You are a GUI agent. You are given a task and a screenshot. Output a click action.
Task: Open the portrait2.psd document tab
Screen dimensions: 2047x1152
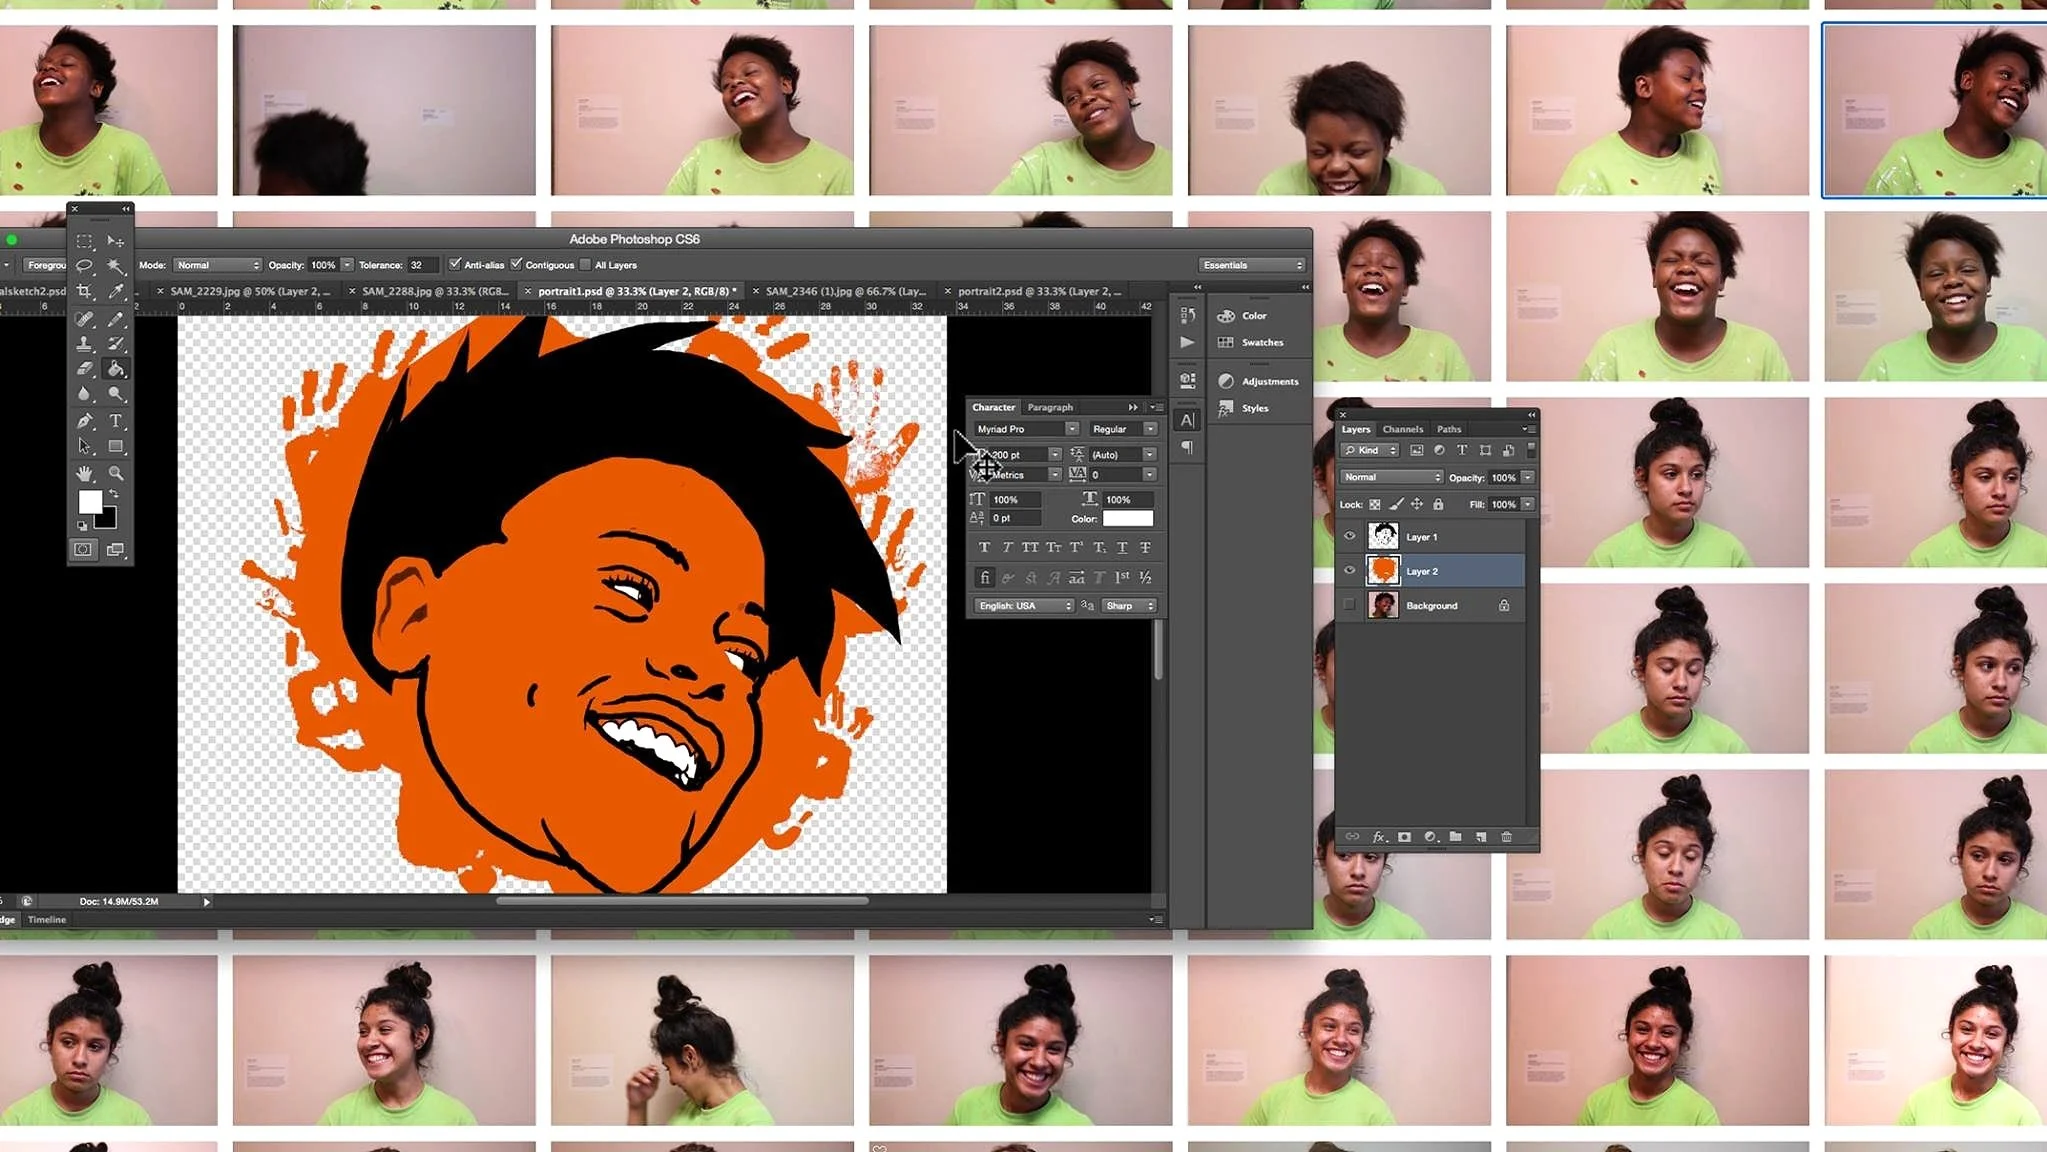click(x=1038, y=291)
